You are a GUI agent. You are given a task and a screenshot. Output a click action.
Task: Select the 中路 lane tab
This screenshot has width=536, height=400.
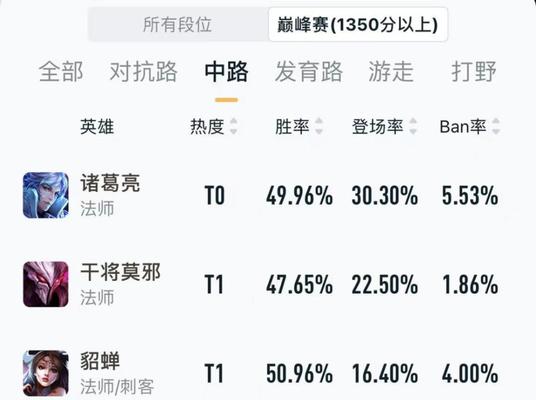[226, 72]
